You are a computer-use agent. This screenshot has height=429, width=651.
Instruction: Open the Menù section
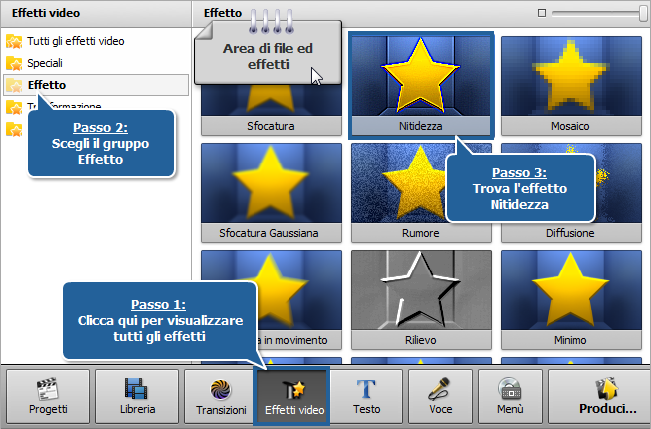(510, 396)
